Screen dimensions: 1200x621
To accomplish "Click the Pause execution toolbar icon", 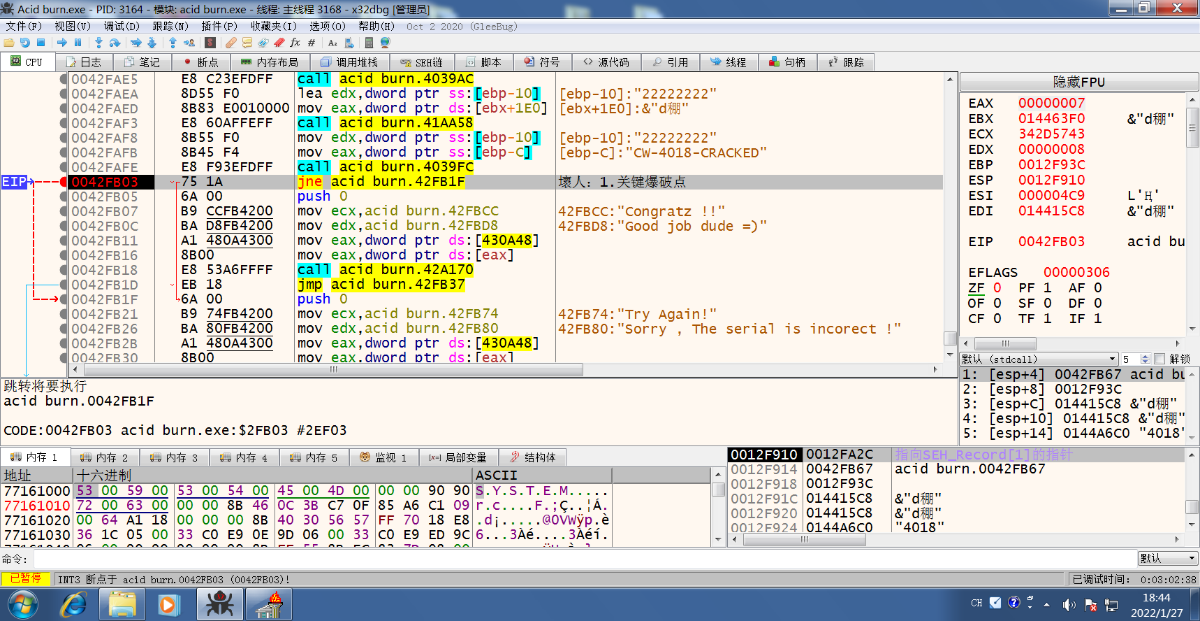I will click(x=78, y=43).
